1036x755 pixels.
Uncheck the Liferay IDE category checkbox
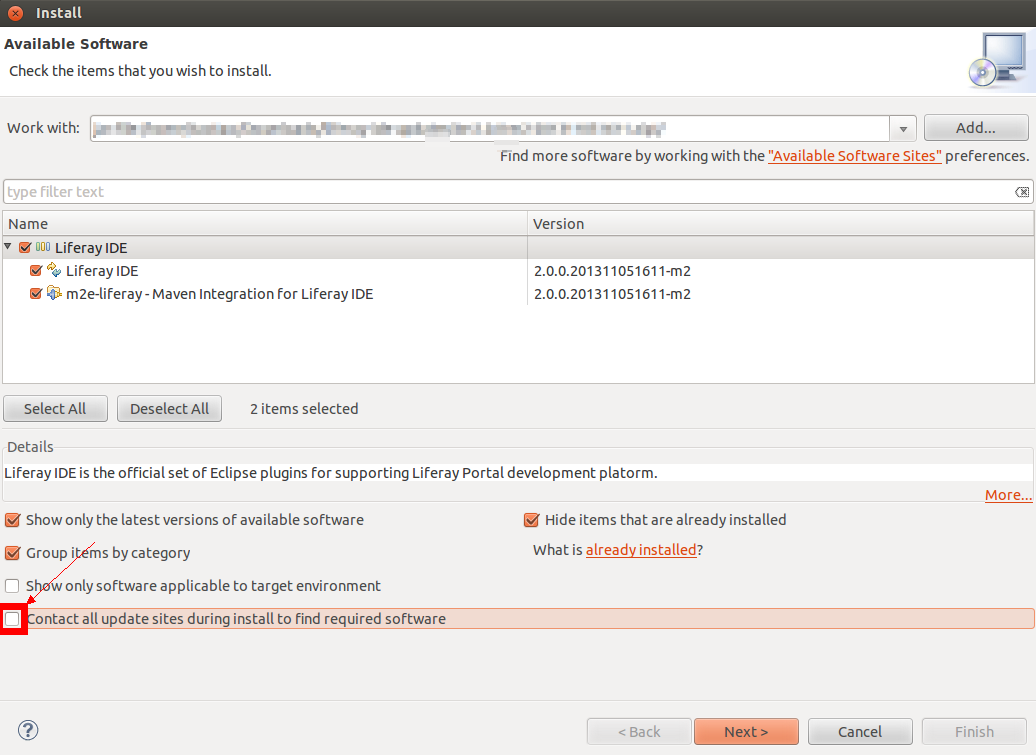(x=25, y=248)
